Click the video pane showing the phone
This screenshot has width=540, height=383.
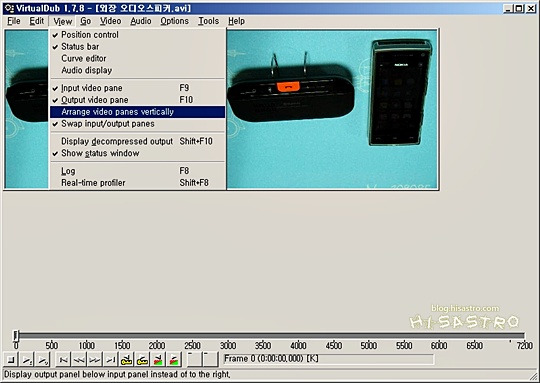click(332, 110)
